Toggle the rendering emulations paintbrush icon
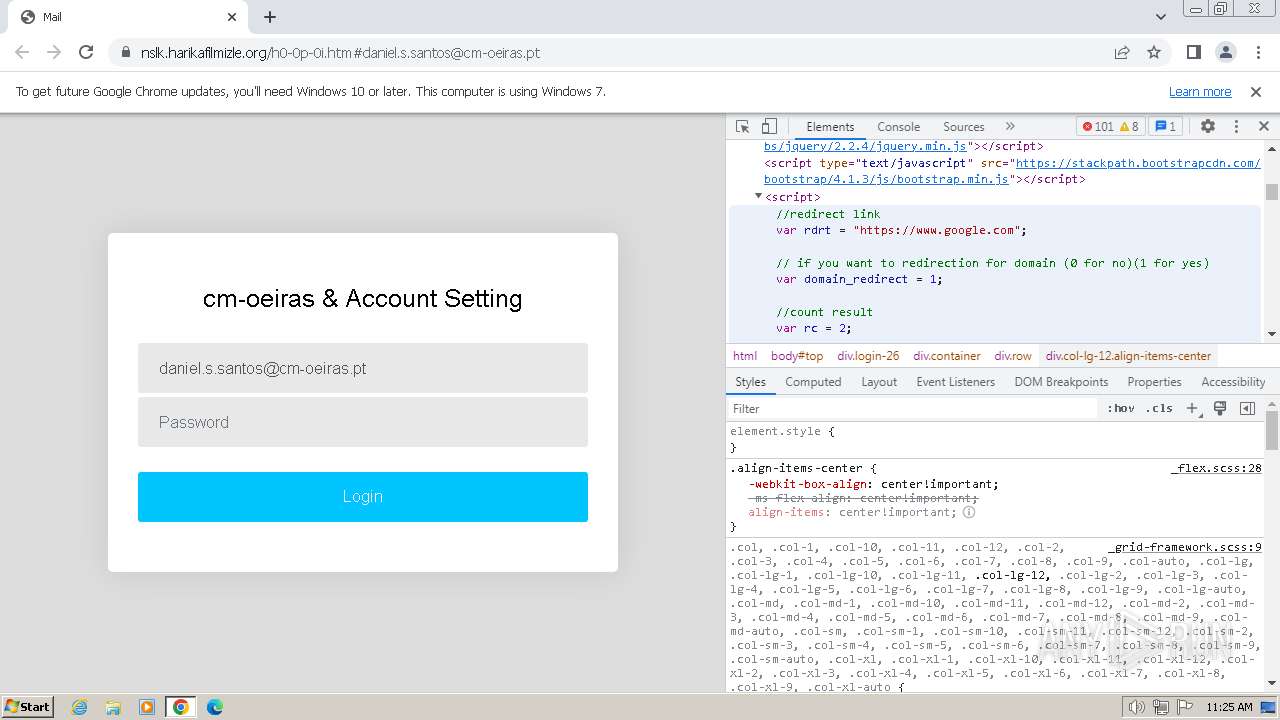Viewport: 1280px width, 720px height. (x=1220, y=408)
